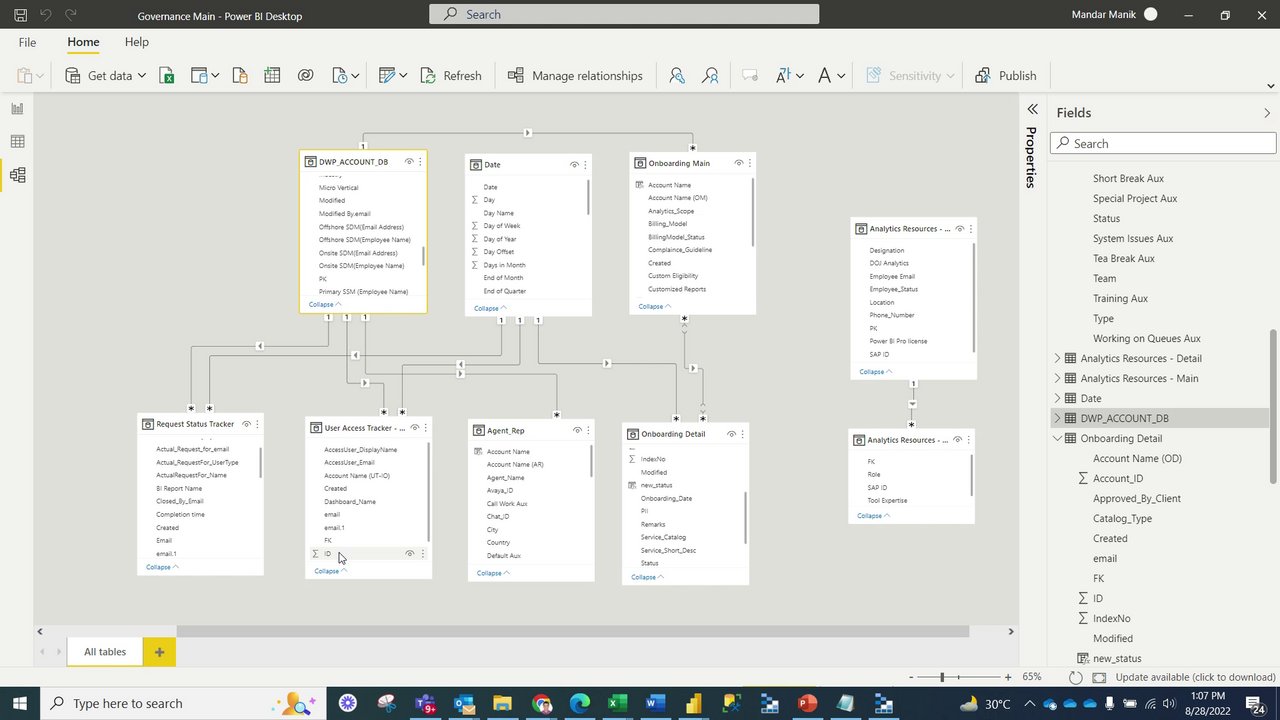
Task: Open the File menu
Action: (27, 42)
